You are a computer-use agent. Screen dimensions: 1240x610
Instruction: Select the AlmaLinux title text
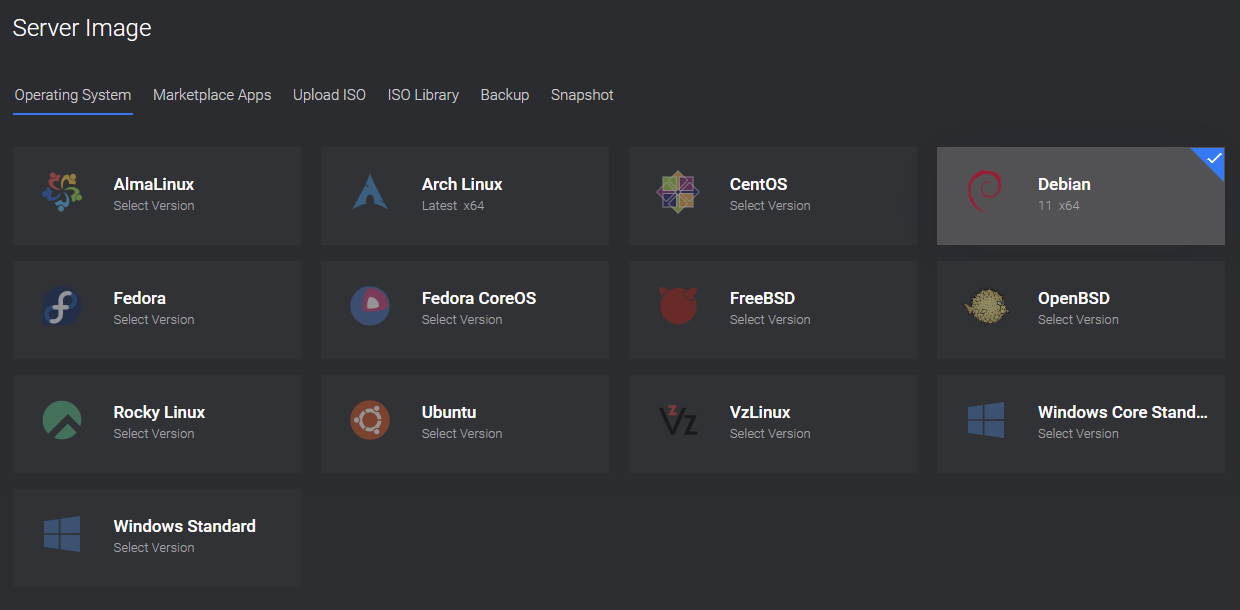tap(154, 184)
